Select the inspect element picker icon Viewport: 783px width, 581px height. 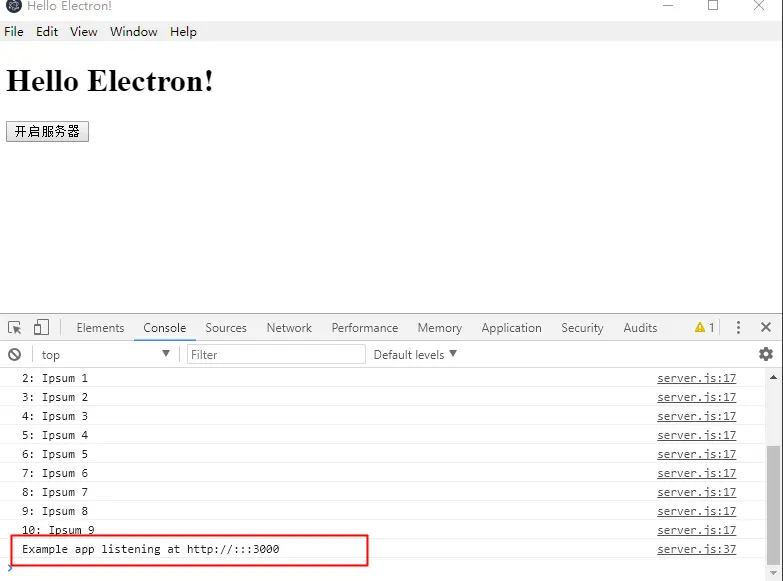[x=14, y=328]
